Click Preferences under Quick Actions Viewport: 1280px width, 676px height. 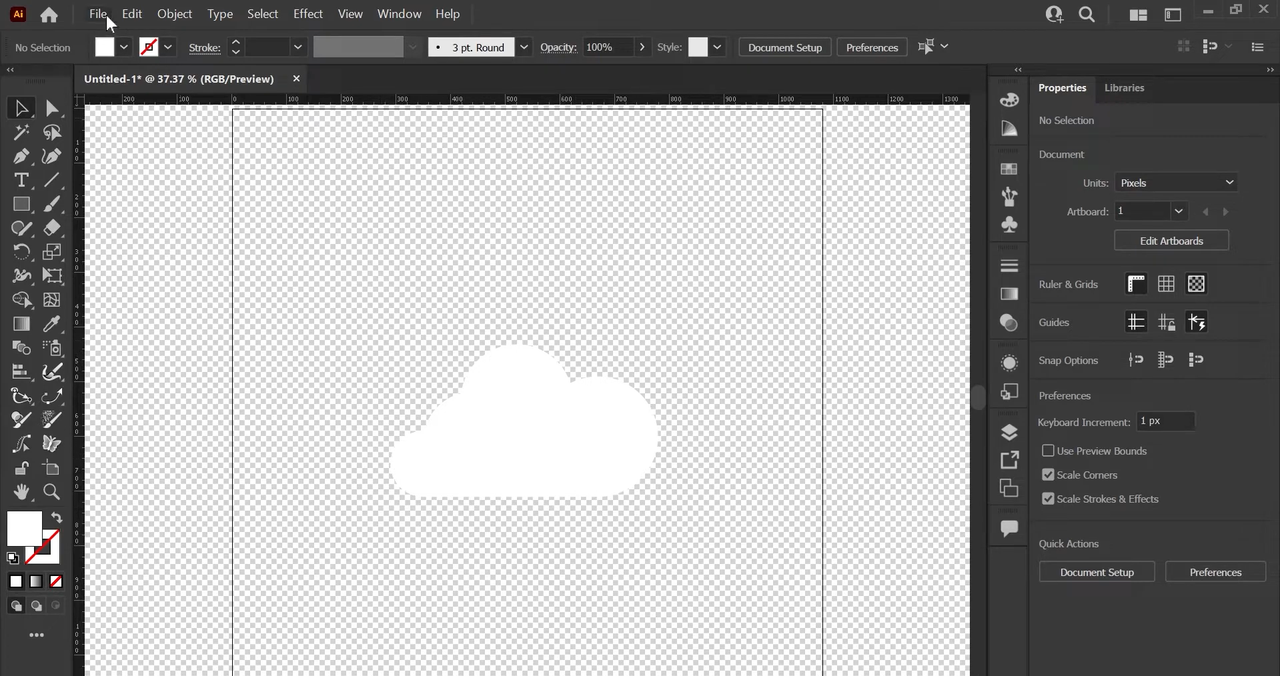click(1216, 572)
